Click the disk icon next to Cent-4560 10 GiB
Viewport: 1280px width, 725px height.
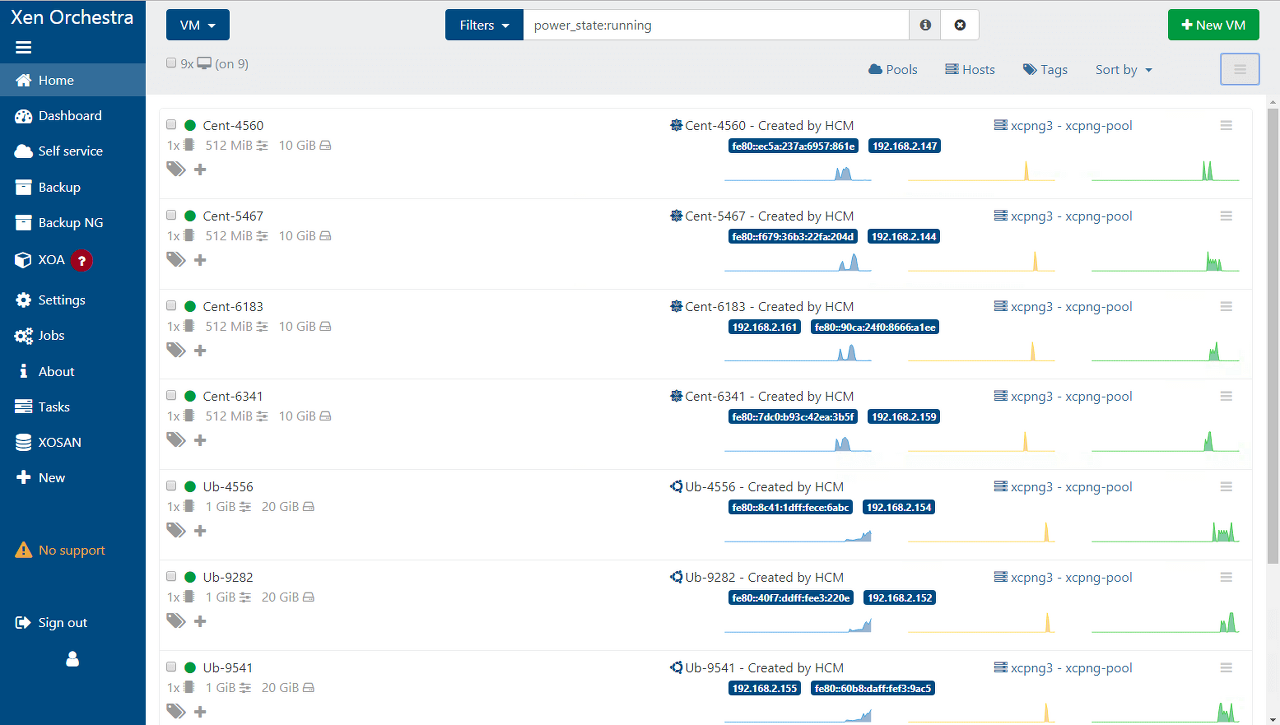coord(325,146)
